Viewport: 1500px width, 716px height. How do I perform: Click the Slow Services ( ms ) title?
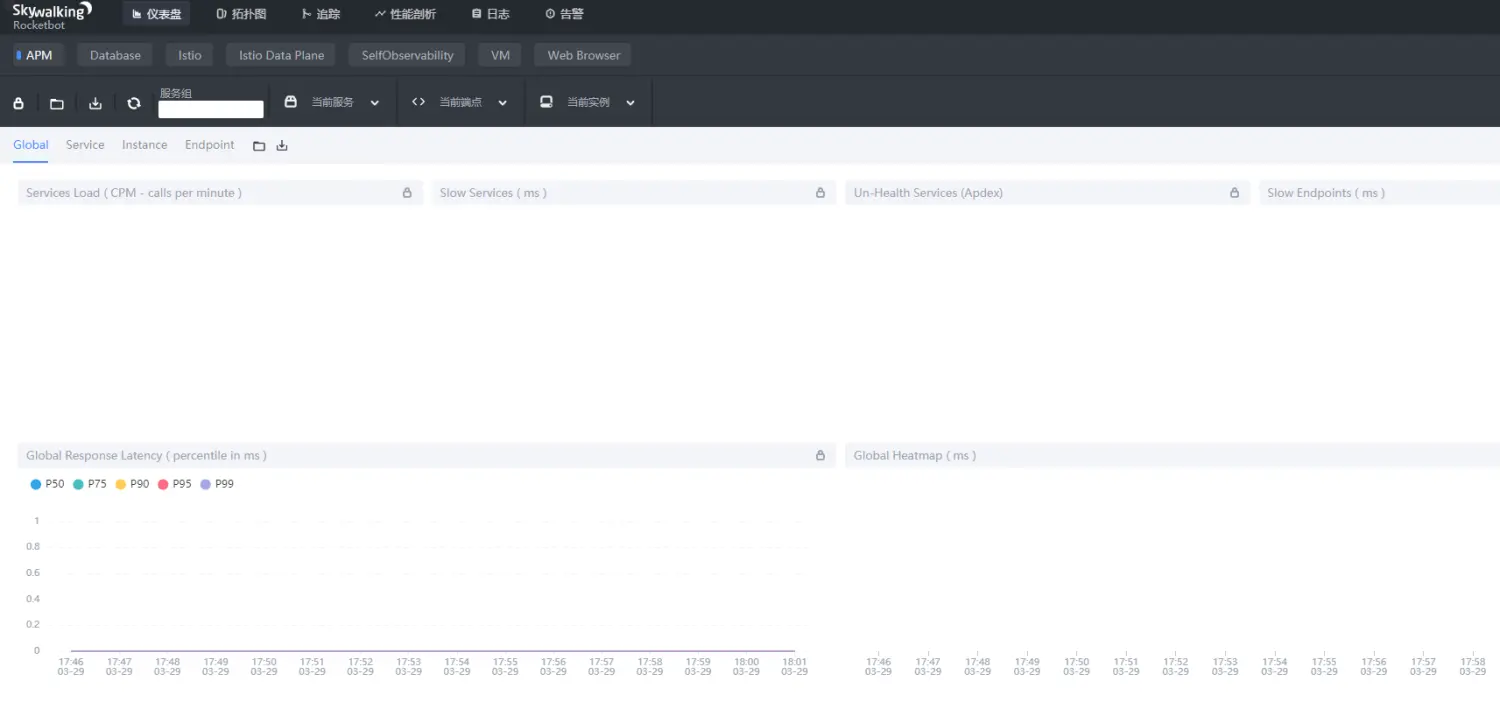click(x=493, y=193)
